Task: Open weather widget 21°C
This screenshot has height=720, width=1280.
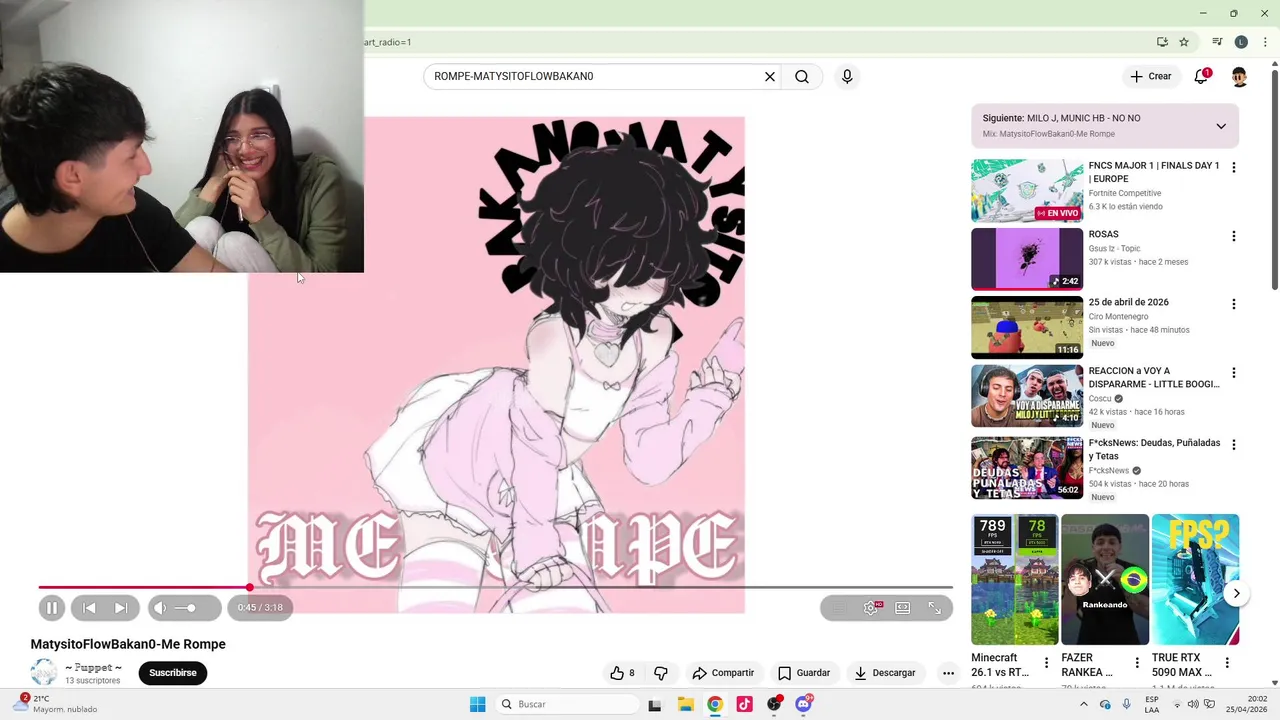Action: 56,704
